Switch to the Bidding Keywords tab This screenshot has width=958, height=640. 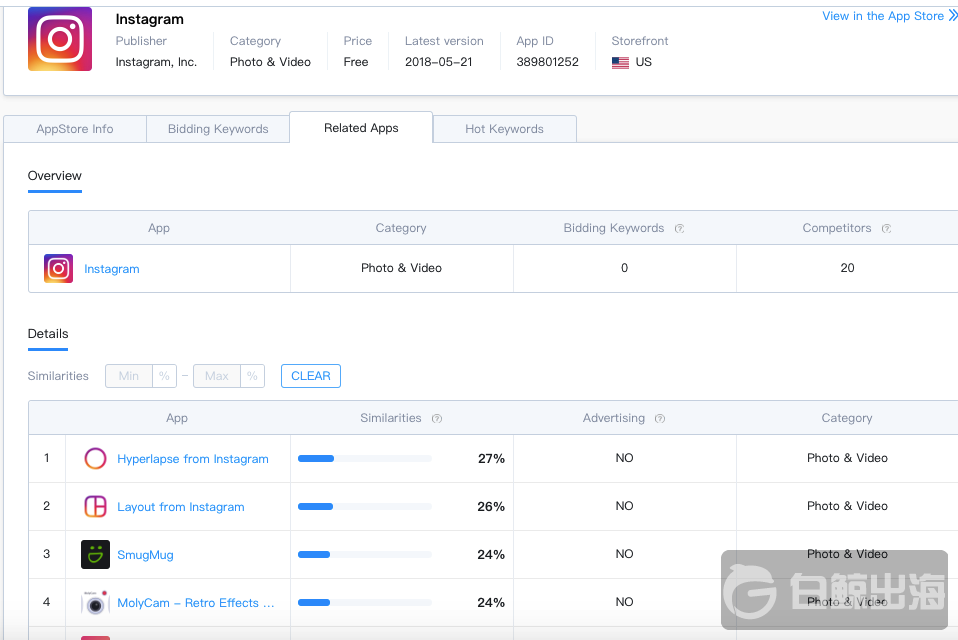point(218,129)
